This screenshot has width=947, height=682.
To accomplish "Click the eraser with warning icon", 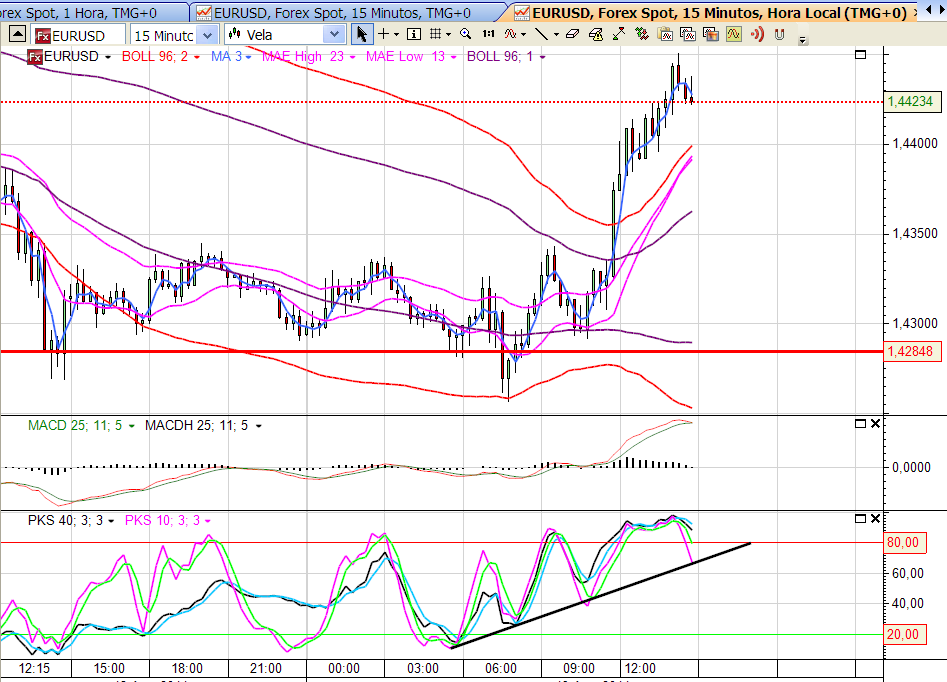I will [595, 34].
